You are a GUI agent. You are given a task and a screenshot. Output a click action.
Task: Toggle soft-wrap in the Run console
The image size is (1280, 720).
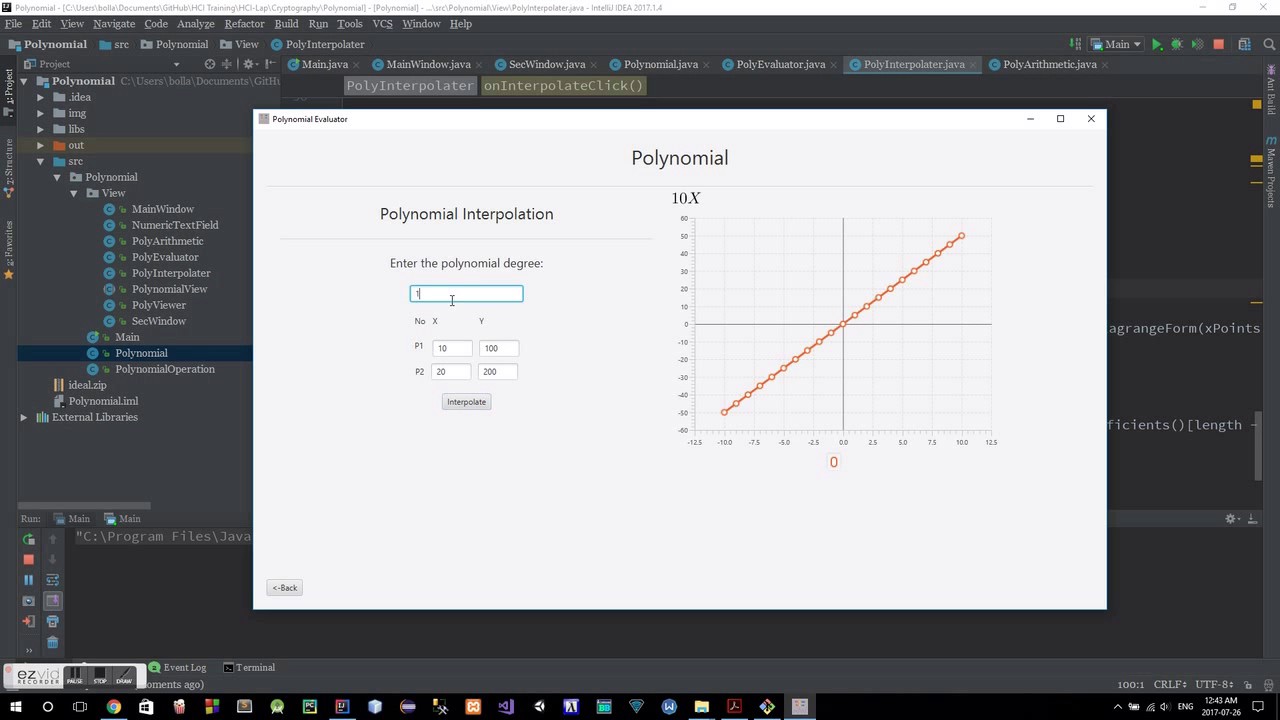coord(52,580)
